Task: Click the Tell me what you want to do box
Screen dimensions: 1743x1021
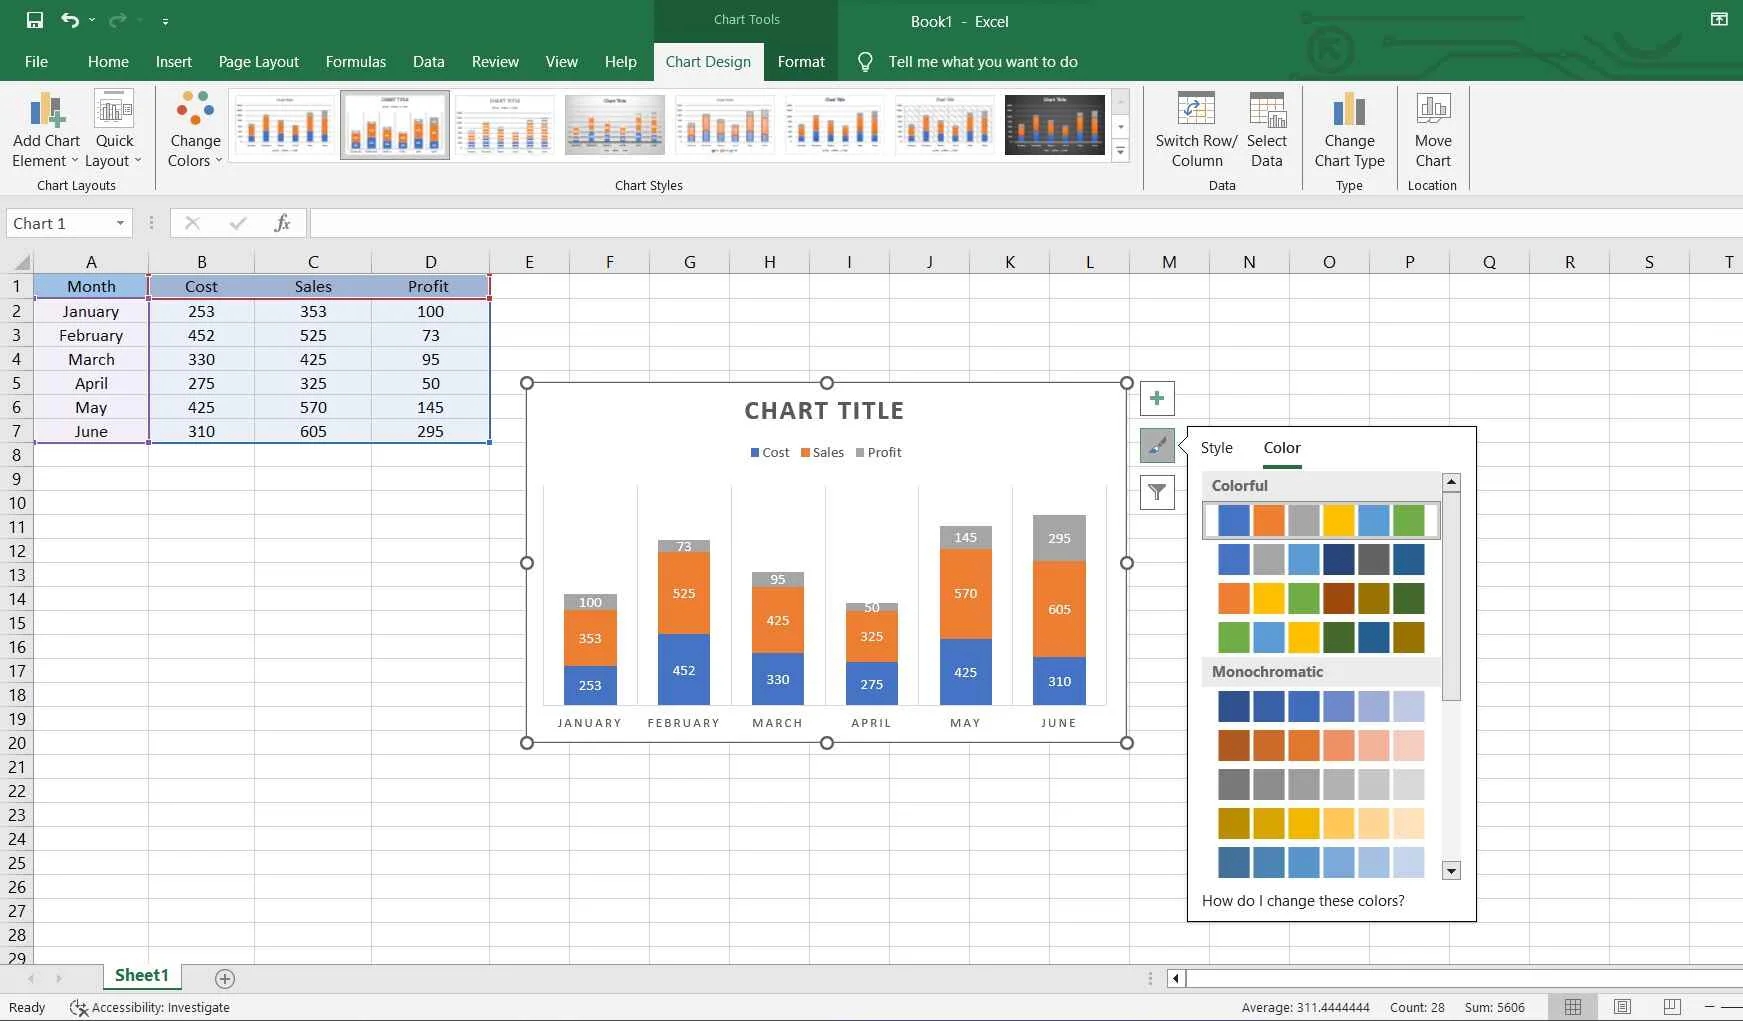Action: point(983,61)
